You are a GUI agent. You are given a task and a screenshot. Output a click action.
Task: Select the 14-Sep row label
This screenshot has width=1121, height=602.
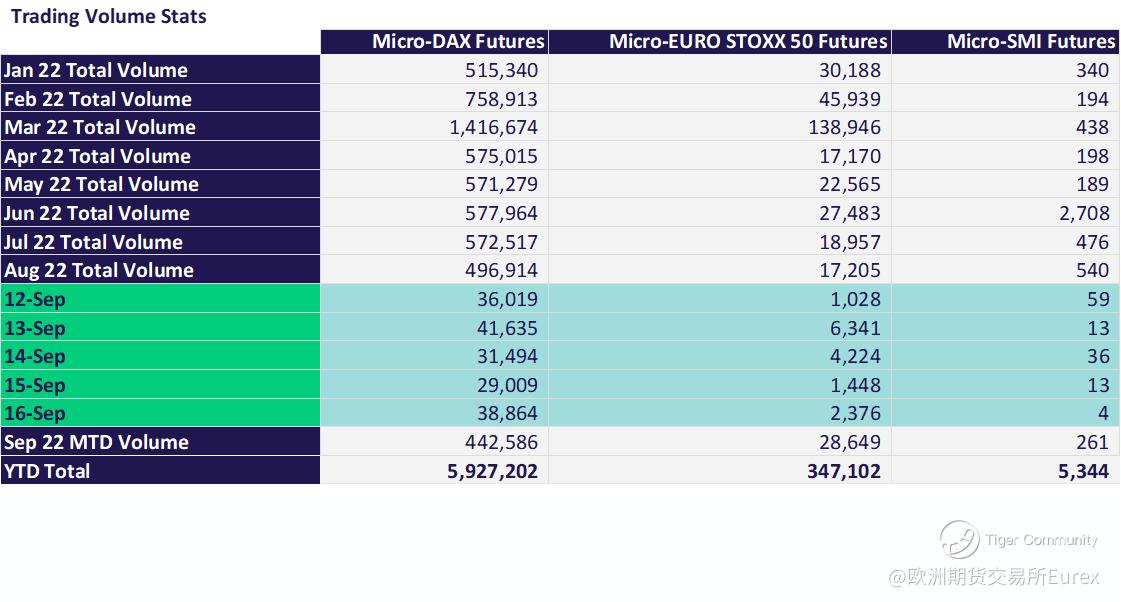(35, 356)
